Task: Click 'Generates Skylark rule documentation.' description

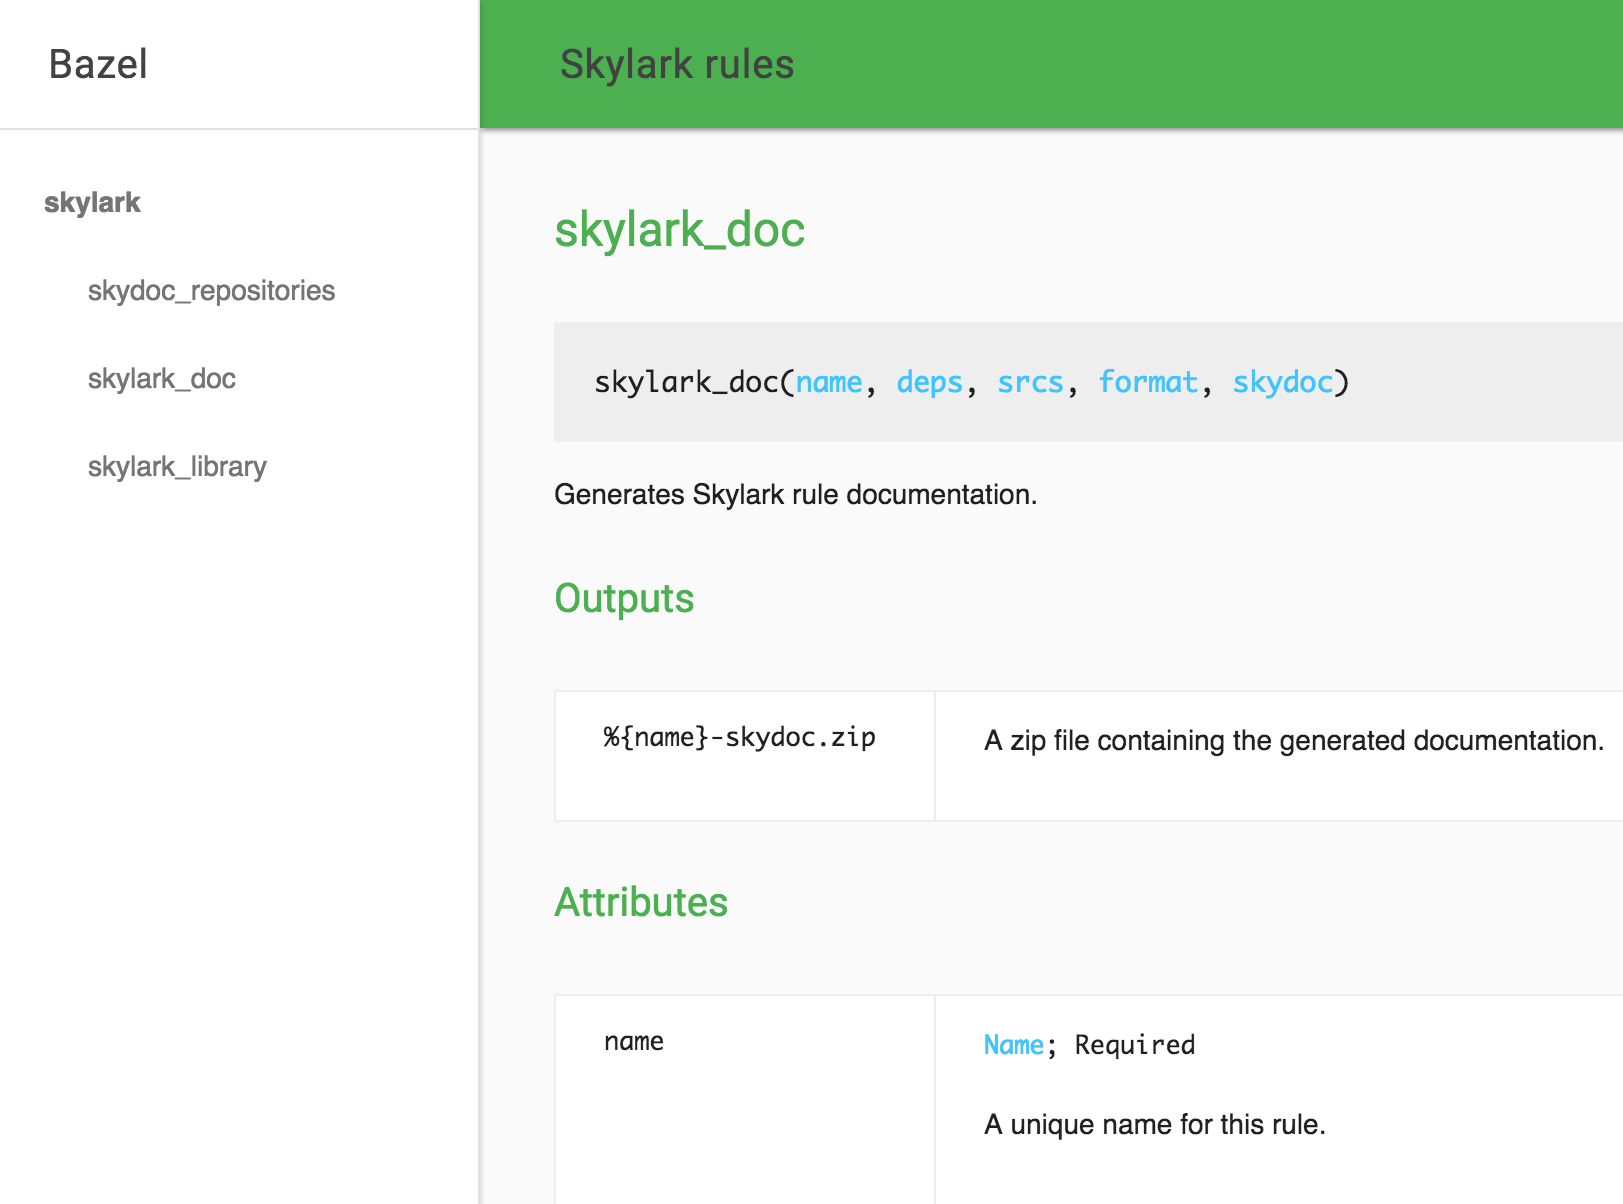Action: (x=796, y=495)
